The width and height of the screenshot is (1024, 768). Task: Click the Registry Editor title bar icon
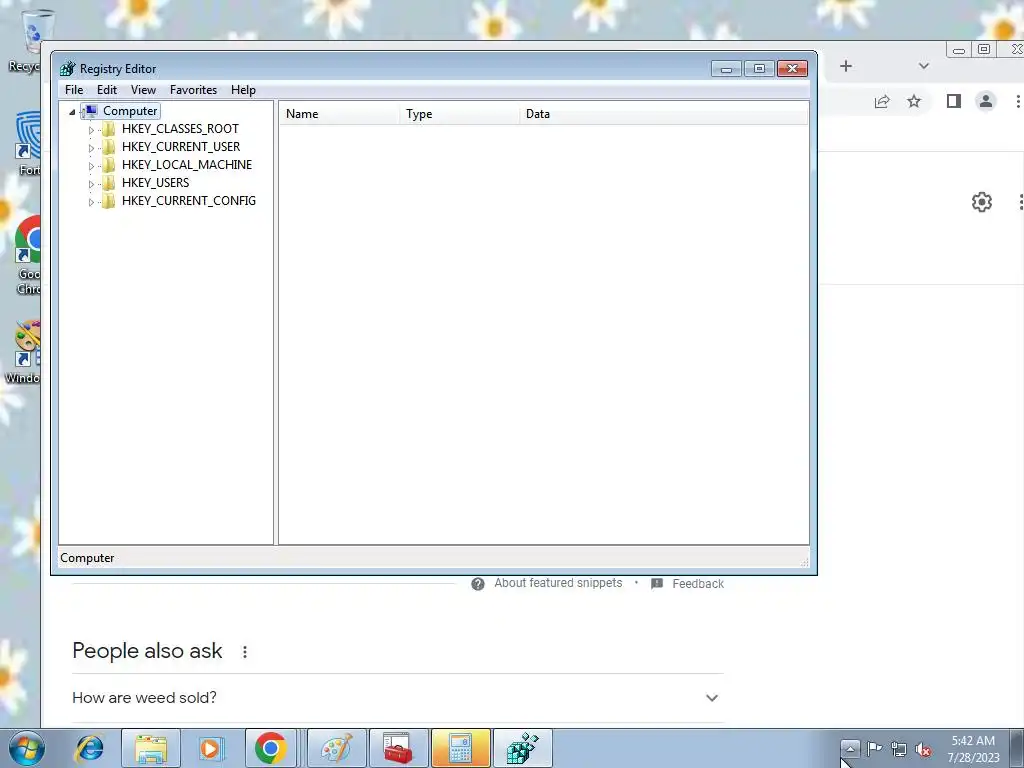67,69
